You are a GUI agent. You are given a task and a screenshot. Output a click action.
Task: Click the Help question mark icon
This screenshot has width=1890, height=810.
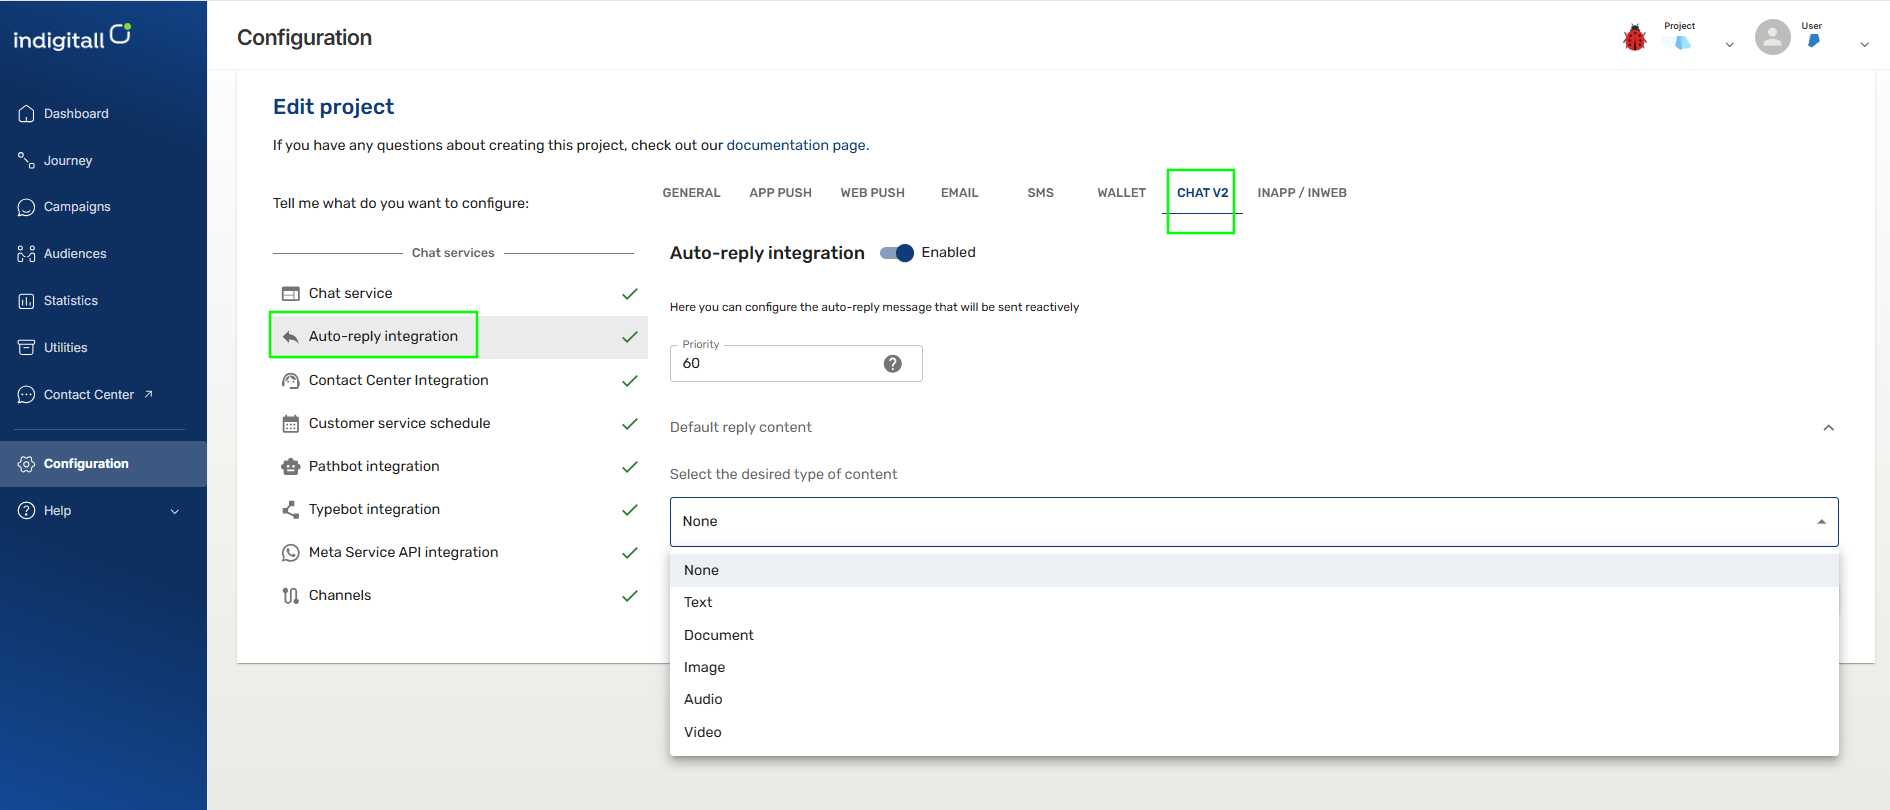(x=27, y=511)
